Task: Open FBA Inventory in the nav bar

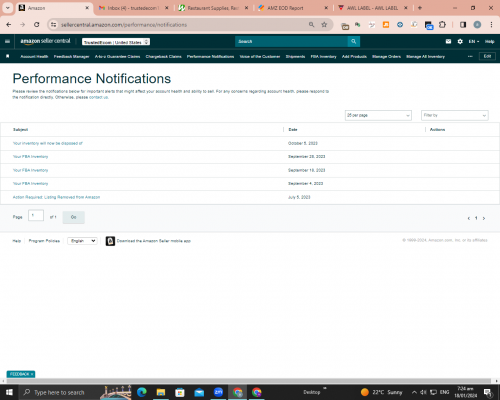Action: (x=323, y=57)
